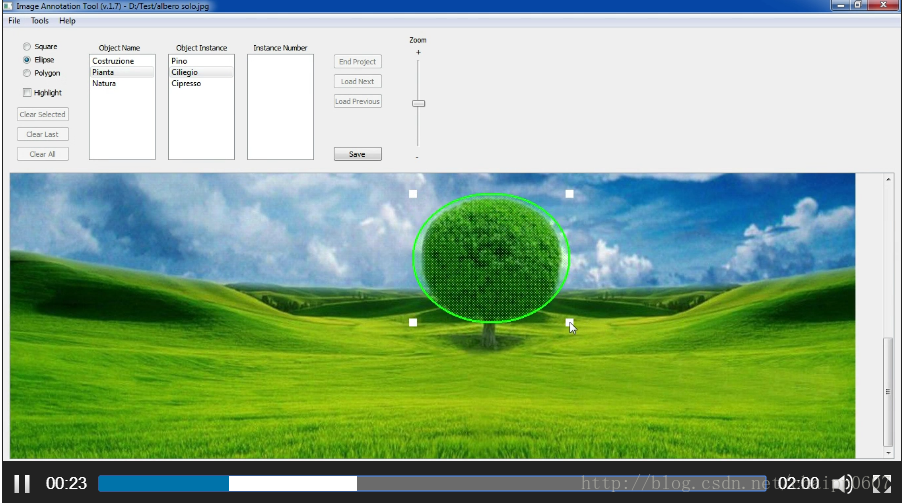Image resolution: width=902 pixels, height=503 pixels.
Task: Click the zoom minus sign
Action: pyautogui.click(x=417, y=157)
